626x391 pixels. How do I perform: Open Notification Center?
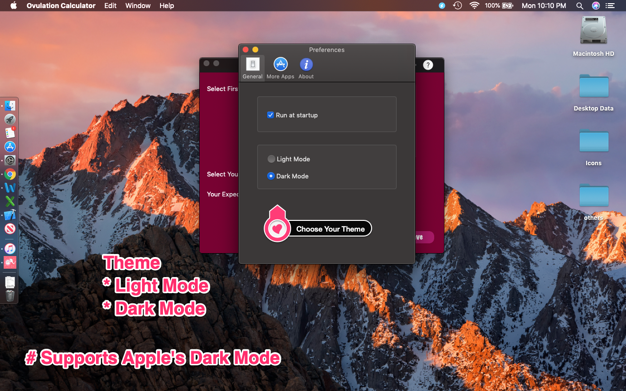pos(610,6)
